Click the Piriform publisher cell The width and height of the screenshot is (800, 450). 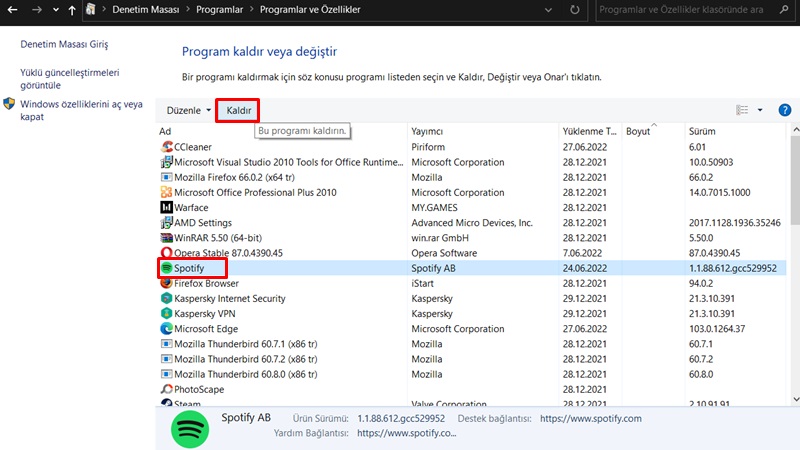pyautogui.click(x=428, y=147)
